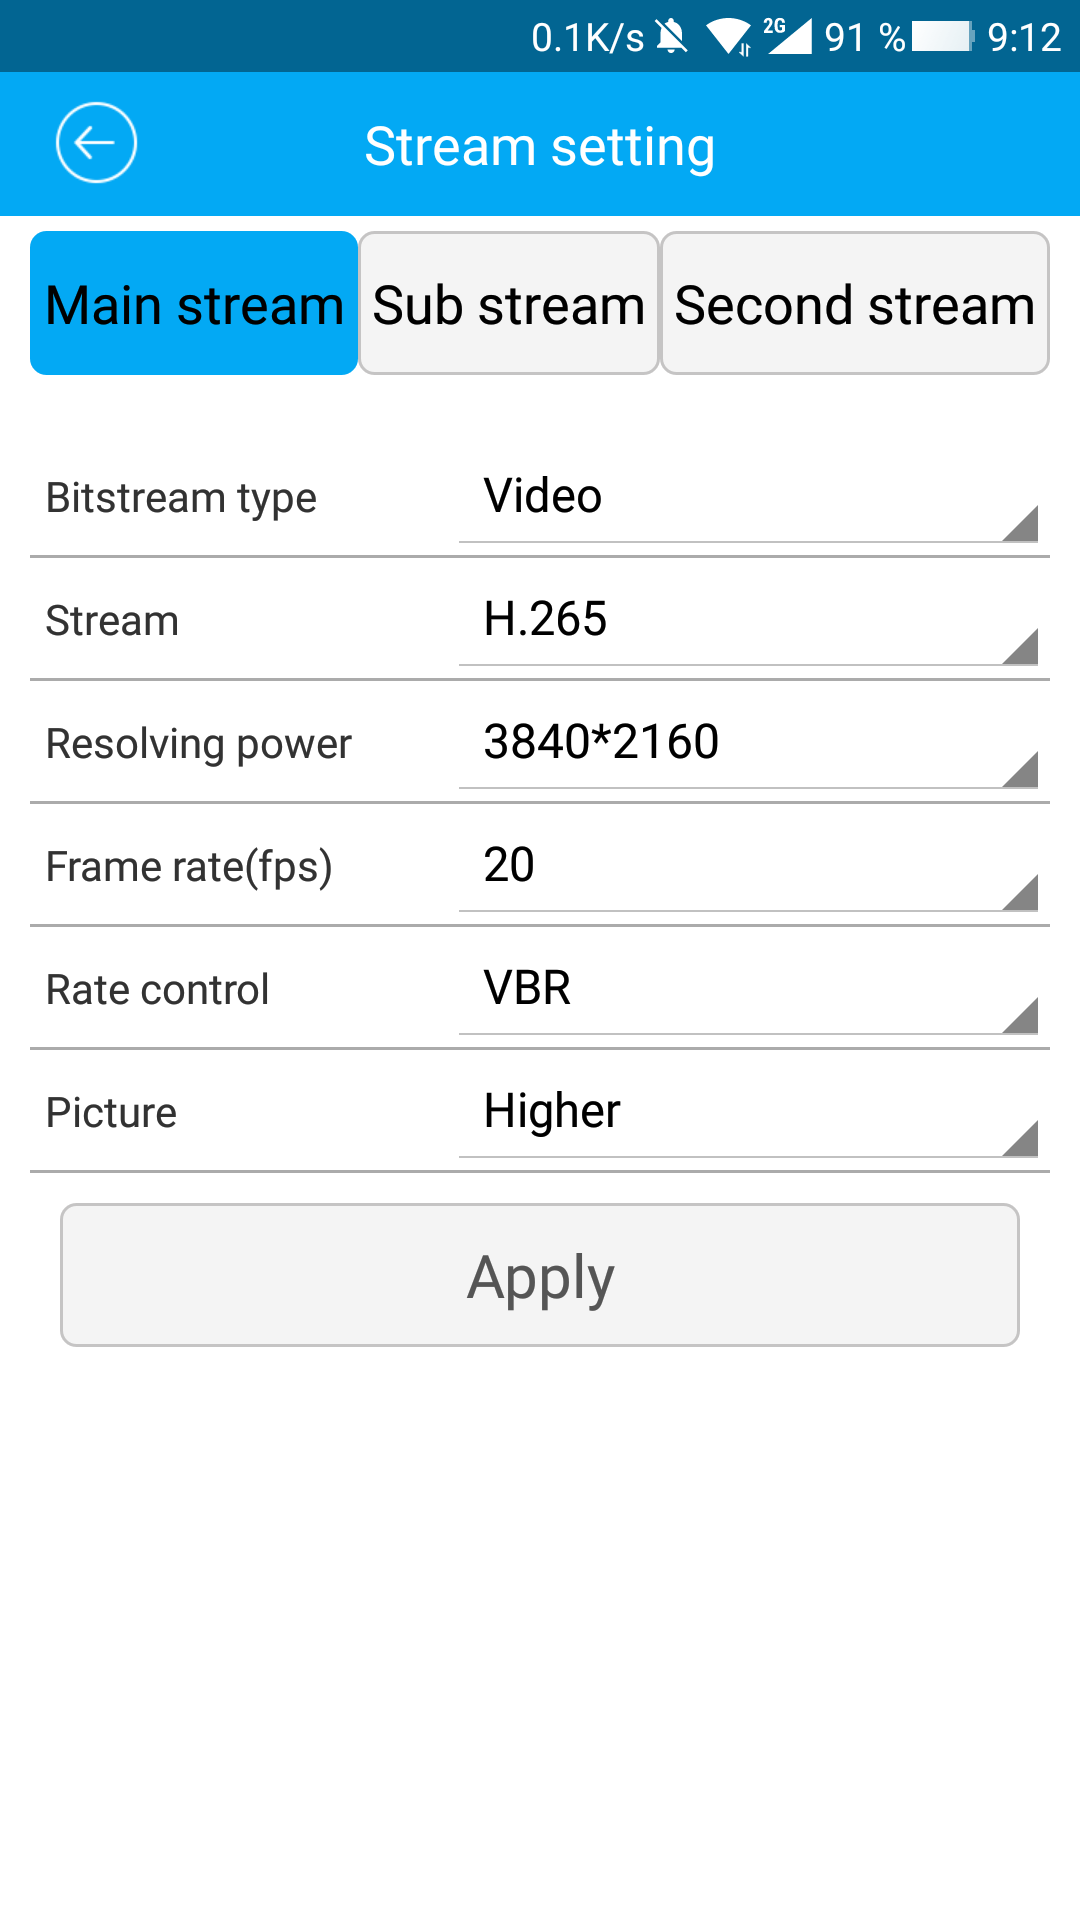The image size is (1080, 1920).
Task: Tap the battery level icon
Action: pyautogui.click(x=942, y=37)
